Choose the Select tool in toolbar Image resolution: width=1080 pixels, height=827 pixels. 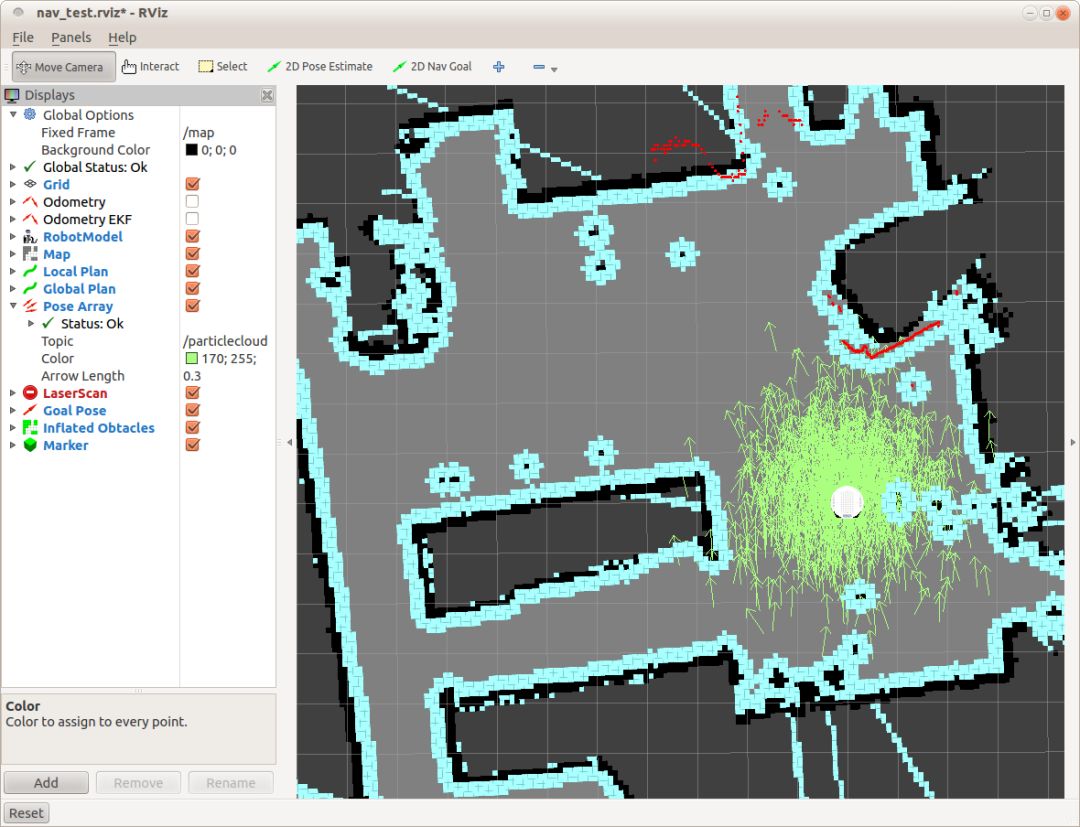coord(222,67)
